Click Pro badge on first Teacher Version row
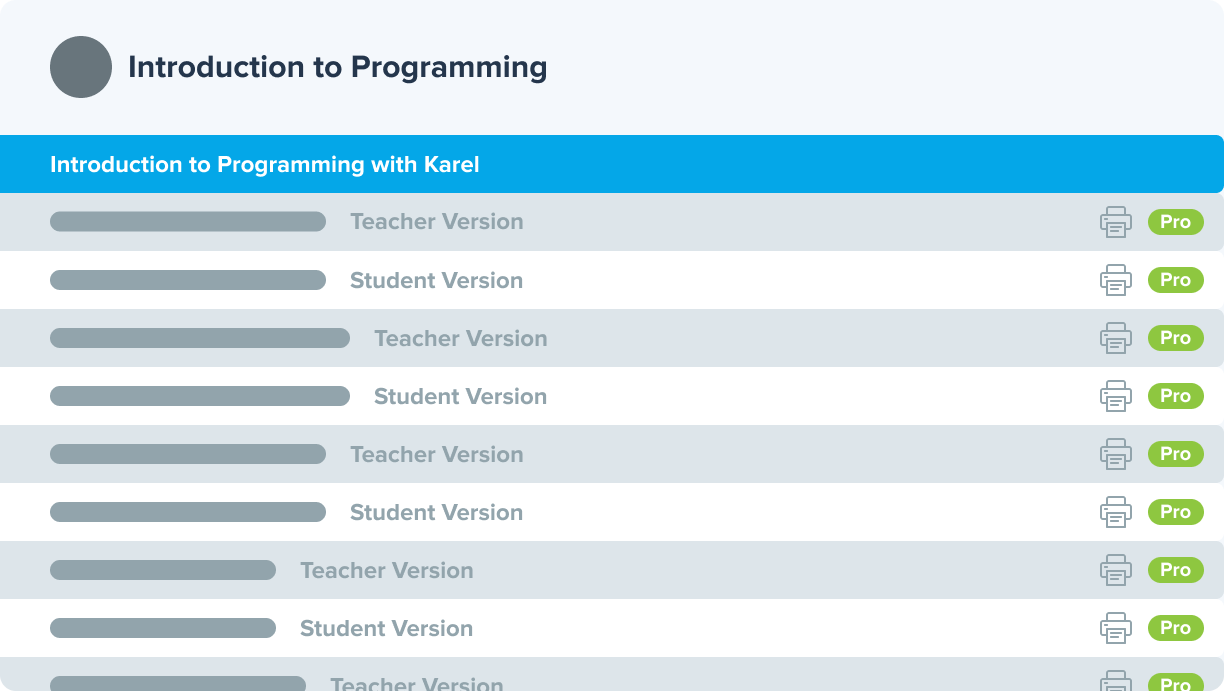Image resolution: width=1224 pixels, height=691 pixels. [1175, 222]
